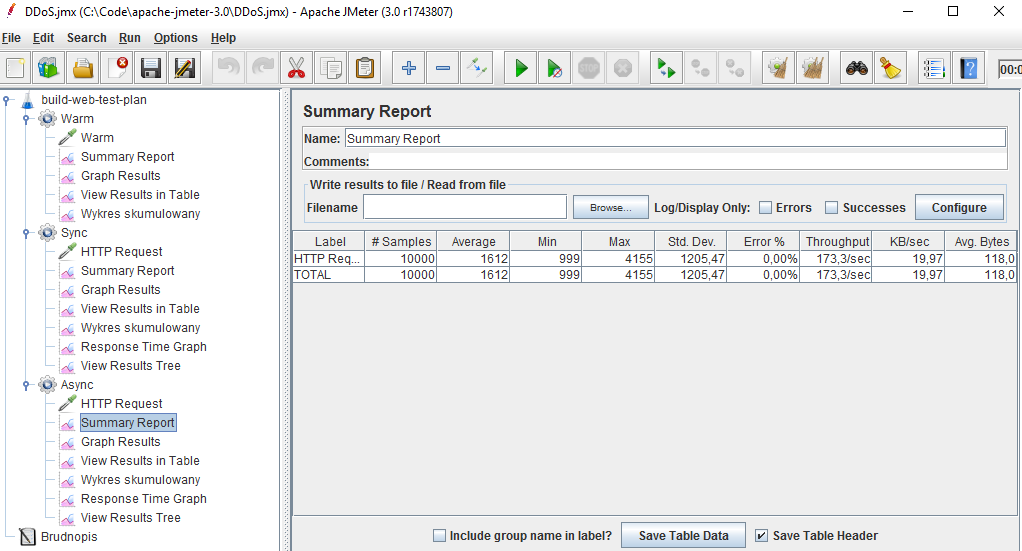
Task: Click the Name input field
Action: 675,138
